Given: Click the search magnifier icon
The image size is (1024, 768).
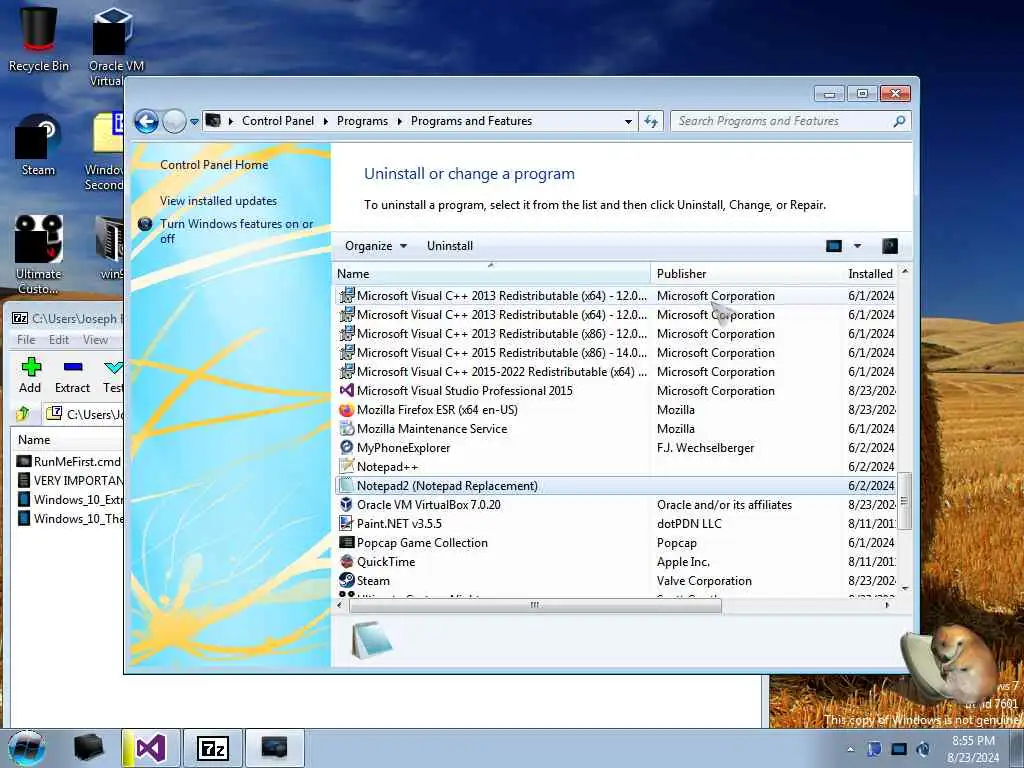Looking at the screenshot, I should point(899,121).
